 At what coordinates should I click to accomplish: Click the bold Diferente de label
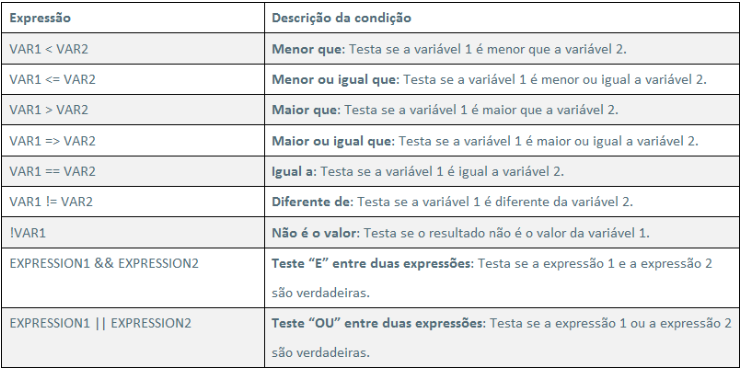[x=311, y=202]
